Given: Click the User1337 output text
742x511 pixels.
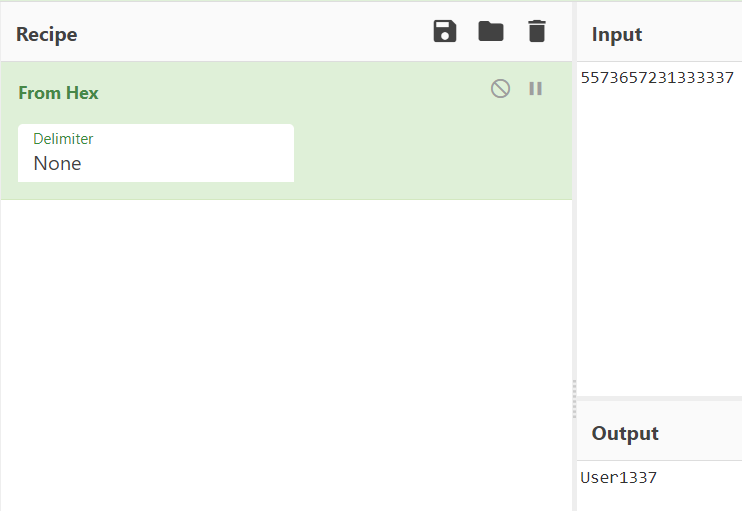Looking at the screenshot, I should coord(619,478).
